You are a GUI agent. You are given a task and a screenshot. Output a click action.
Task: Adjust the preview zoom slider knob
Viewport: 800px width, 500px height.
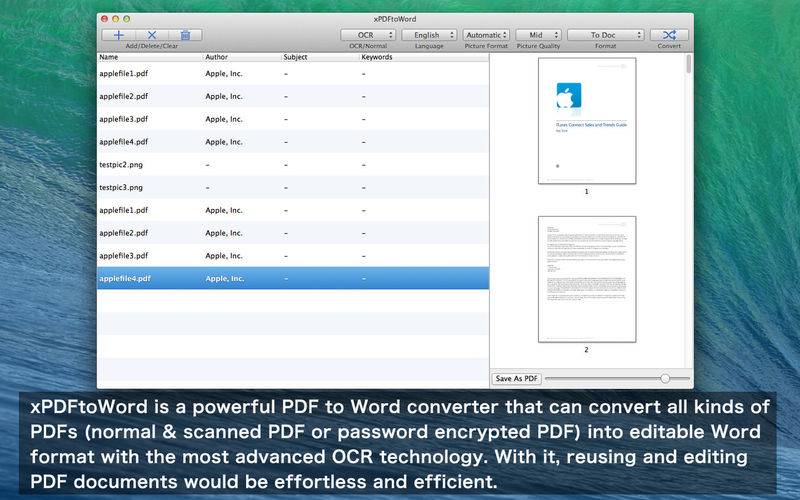click(665, 379)
